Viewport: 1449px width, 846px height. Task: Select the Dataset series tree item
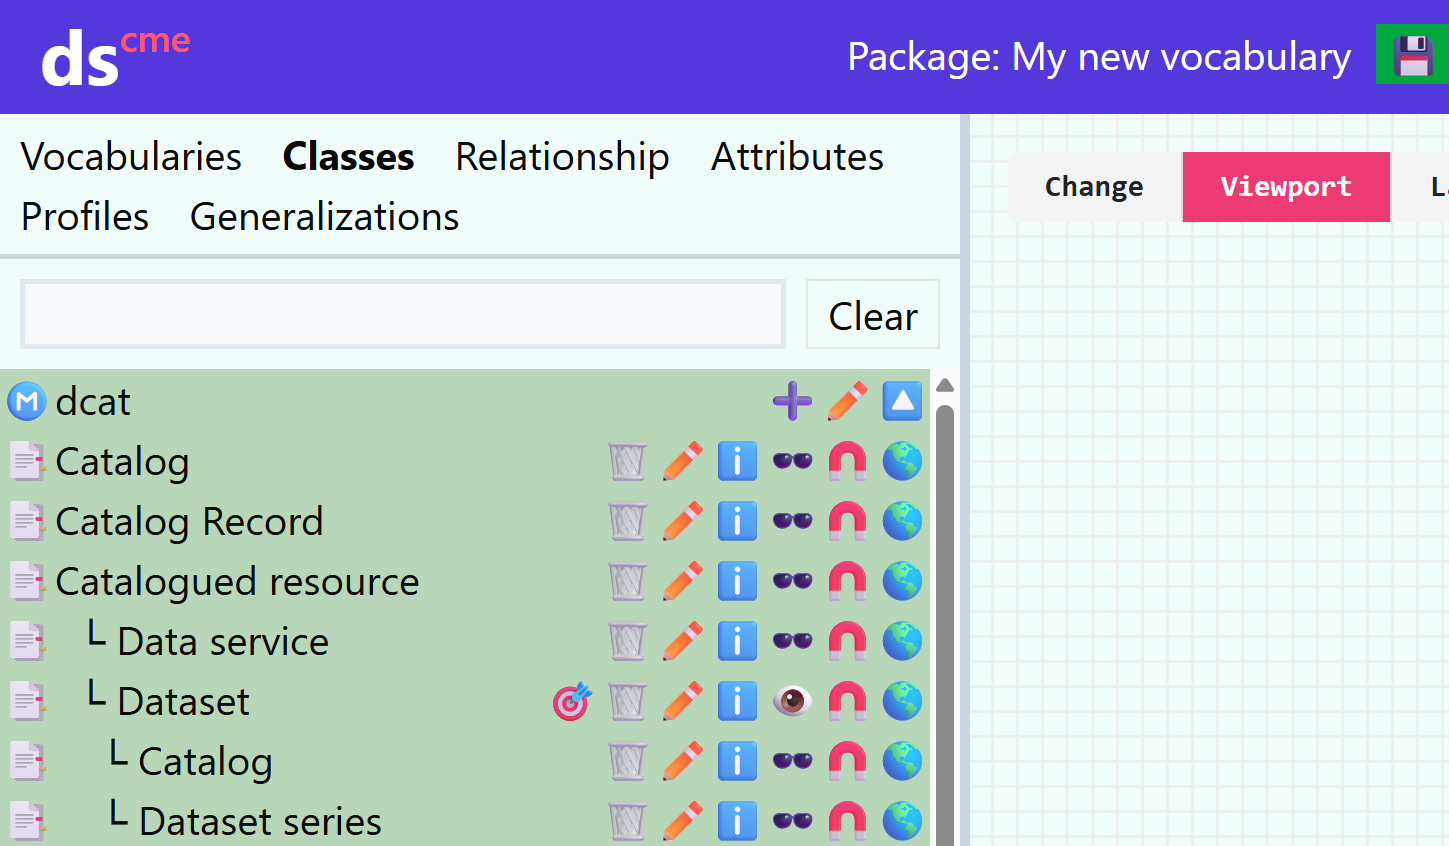tap(260, 821)
